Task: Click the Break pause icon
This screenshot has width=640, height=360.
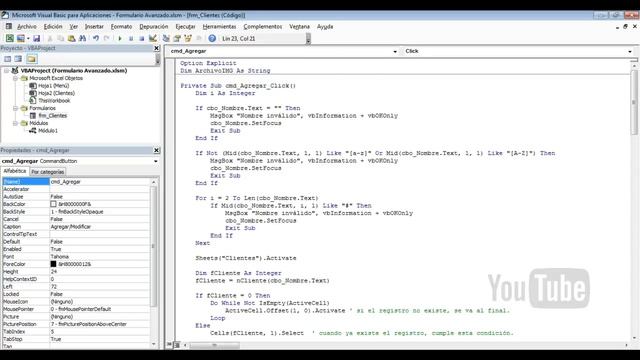Action: tap(131, 38)
